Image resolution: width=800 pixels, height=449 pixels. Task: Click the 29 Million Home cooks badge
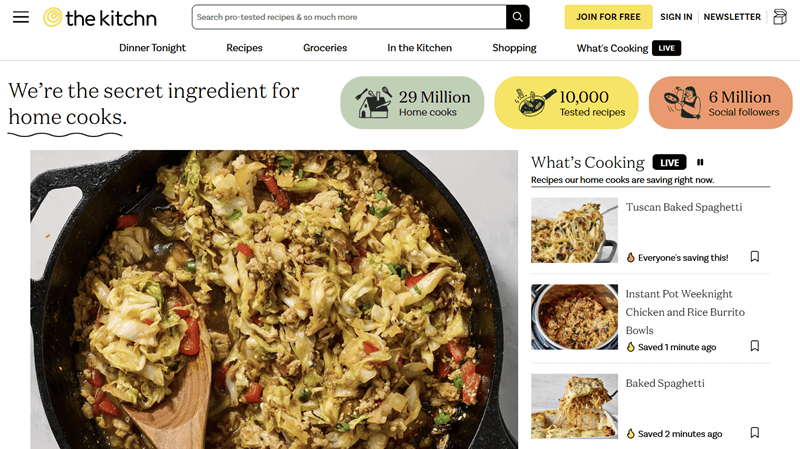tap(412, 103)
